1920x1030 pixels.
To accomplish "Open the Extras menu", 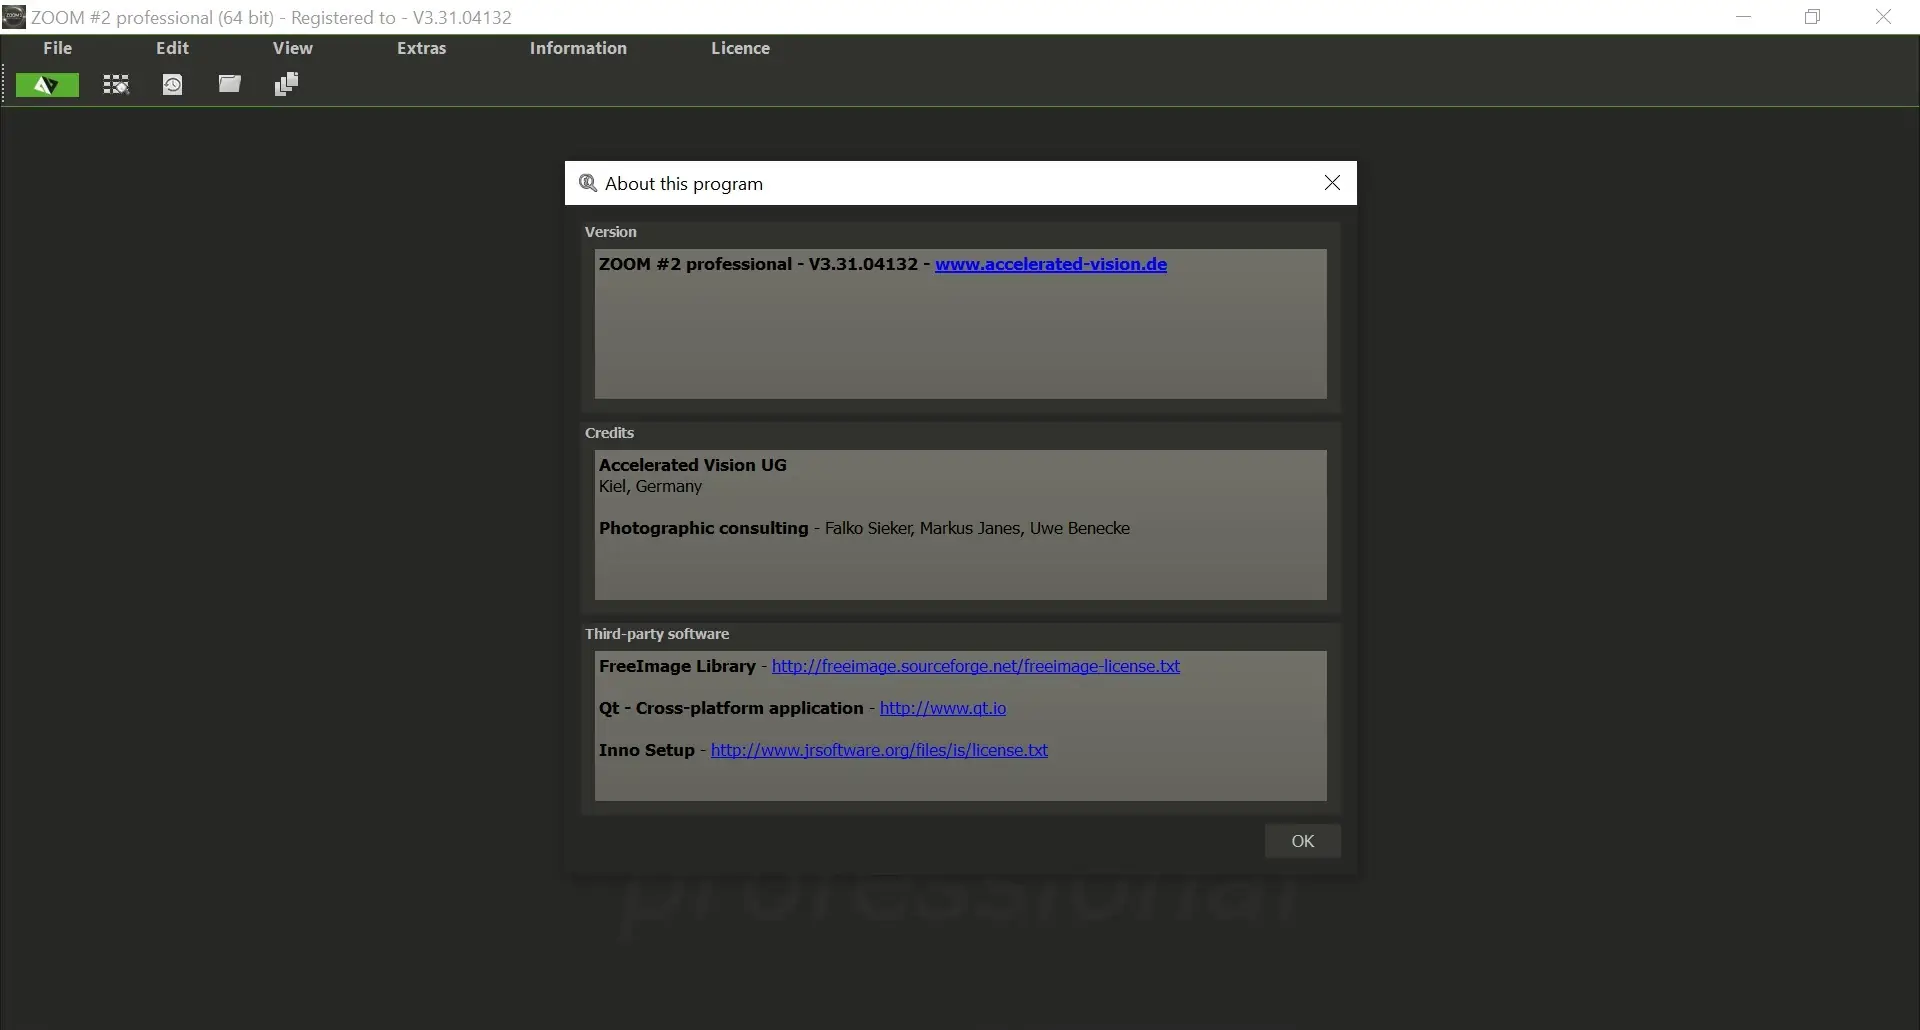I will point(421,48).
